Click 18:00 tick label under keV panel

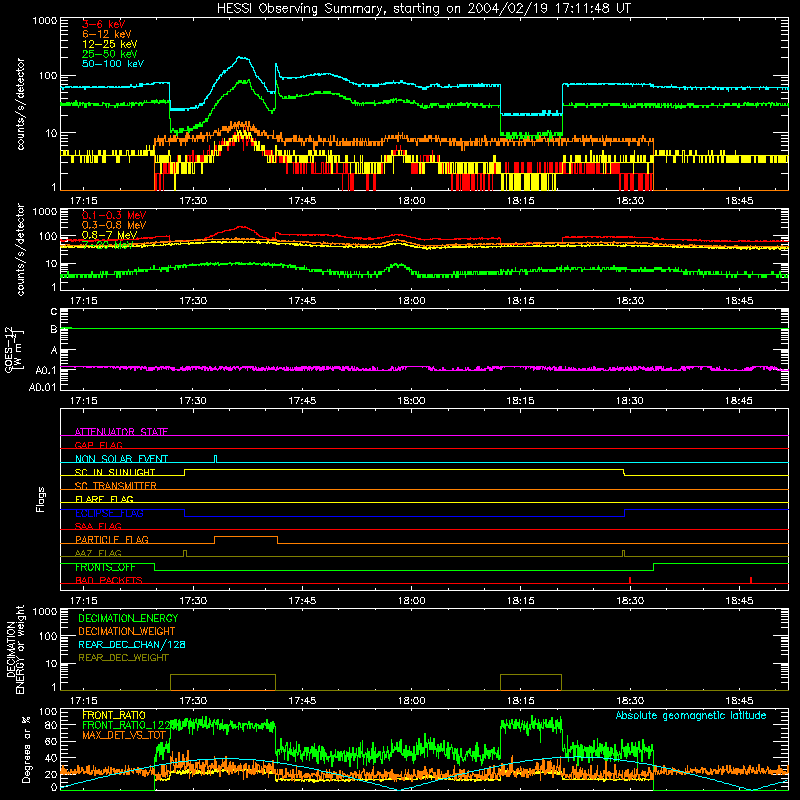tap(412, 201)
